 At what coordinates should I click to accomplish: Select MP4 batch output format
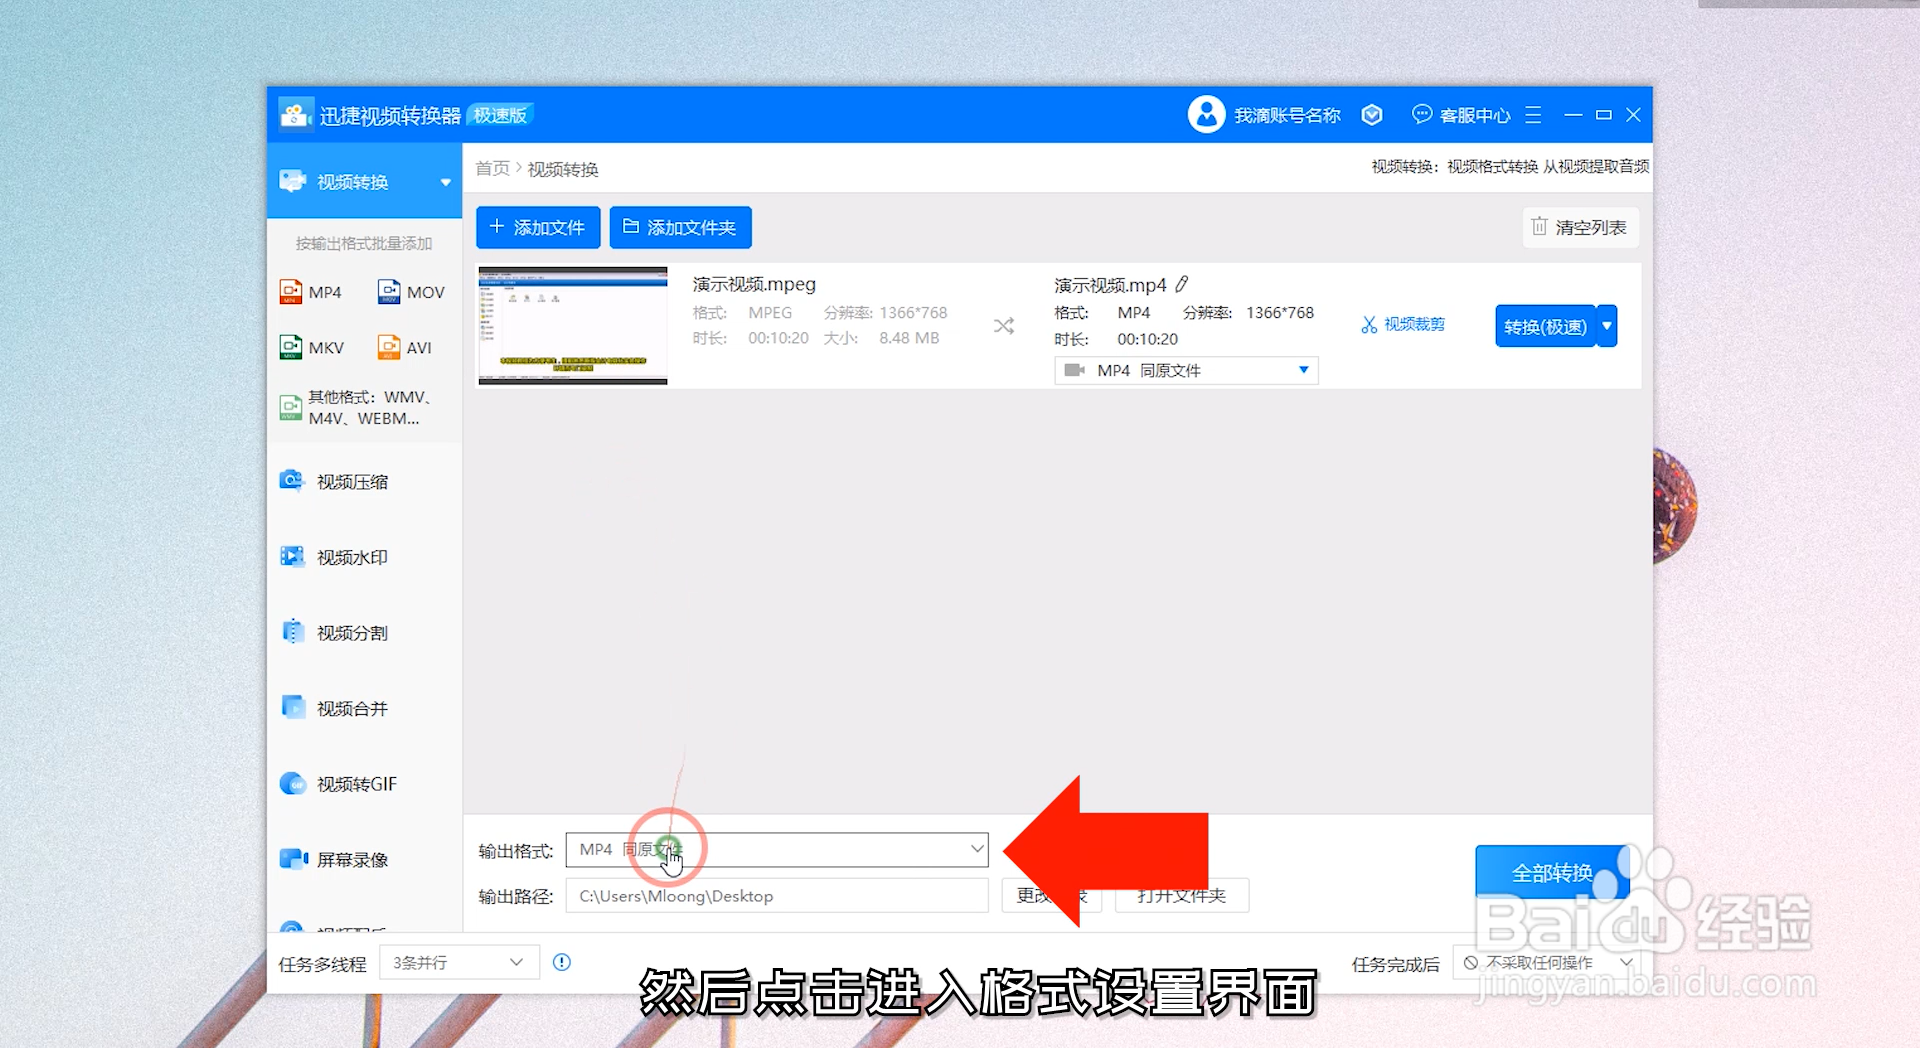click(x=311, y=292)
